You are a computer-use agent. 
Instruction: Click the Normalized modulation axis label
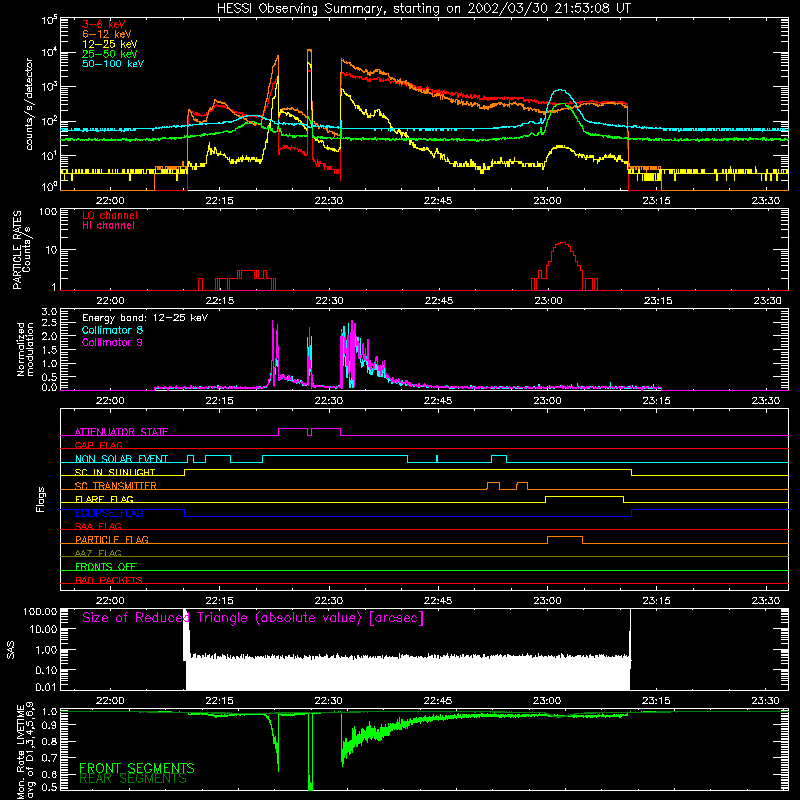pos(25,349)
